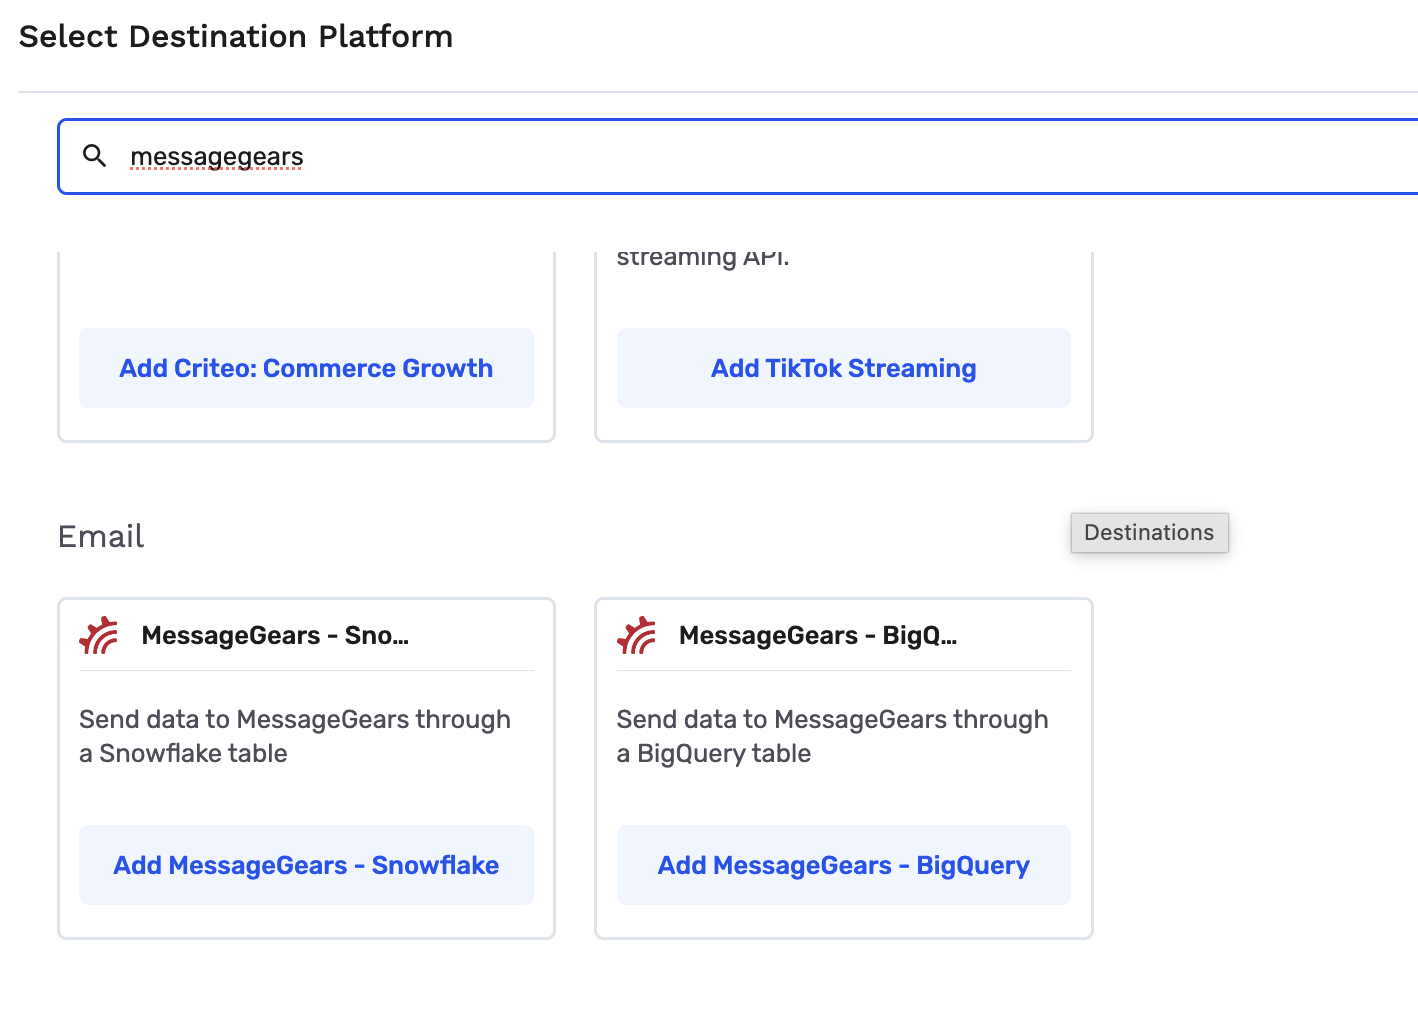Add MessageGears - BigQuery destination
Screen dimensions: 1418x1036
[x=844, y=865]
